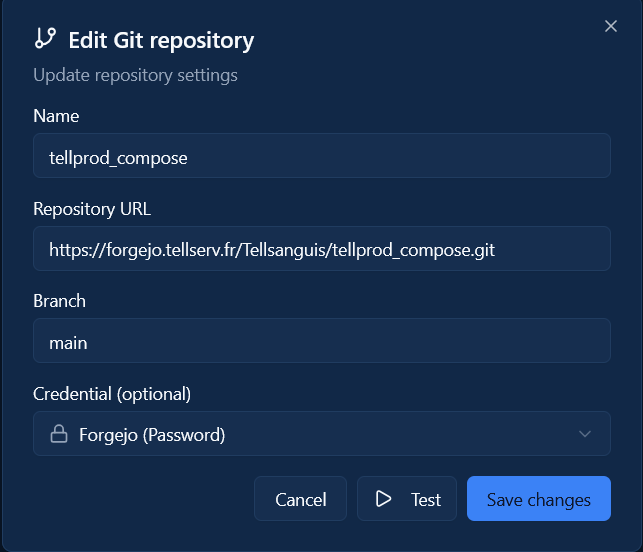Click into the Repository URL input
Image resolution: width=643 pixels, height=552 pixels.
pos(321,249)
